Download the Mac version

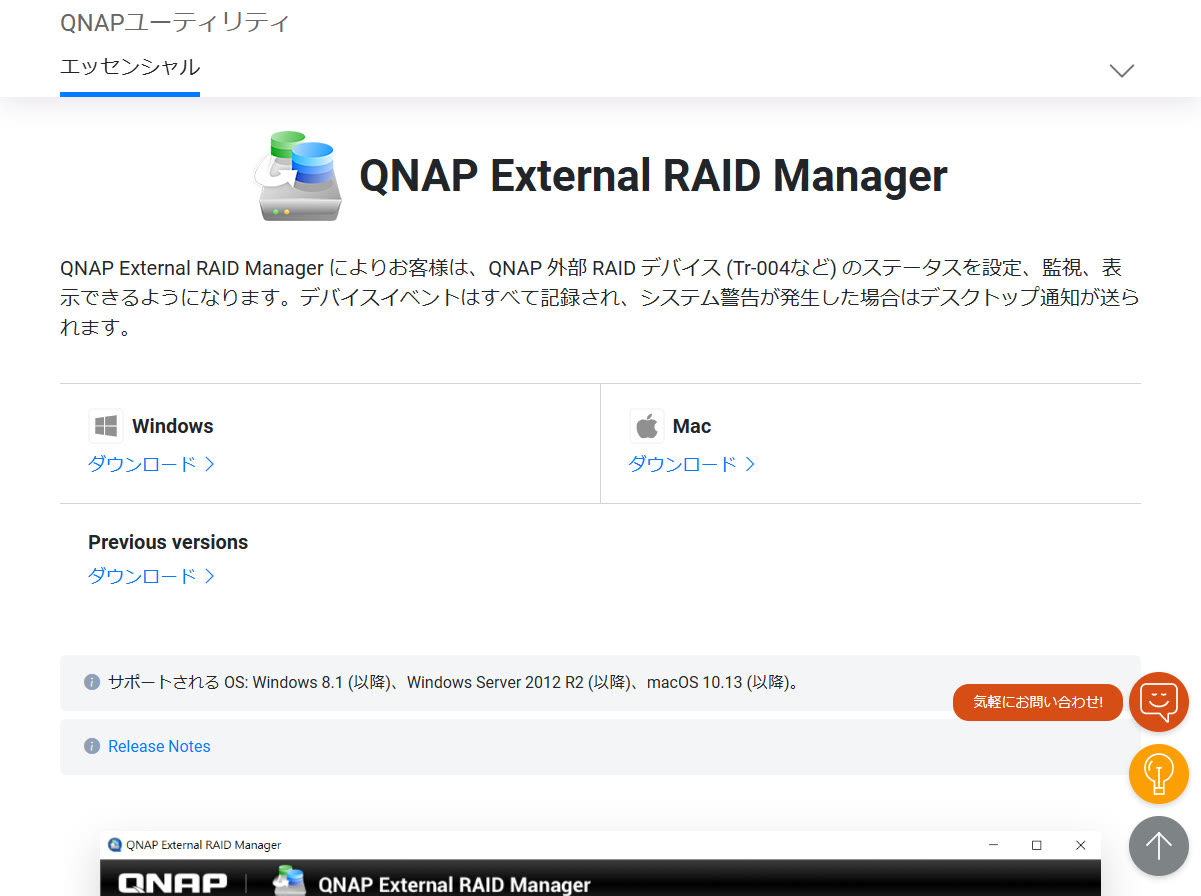[692, 464]
